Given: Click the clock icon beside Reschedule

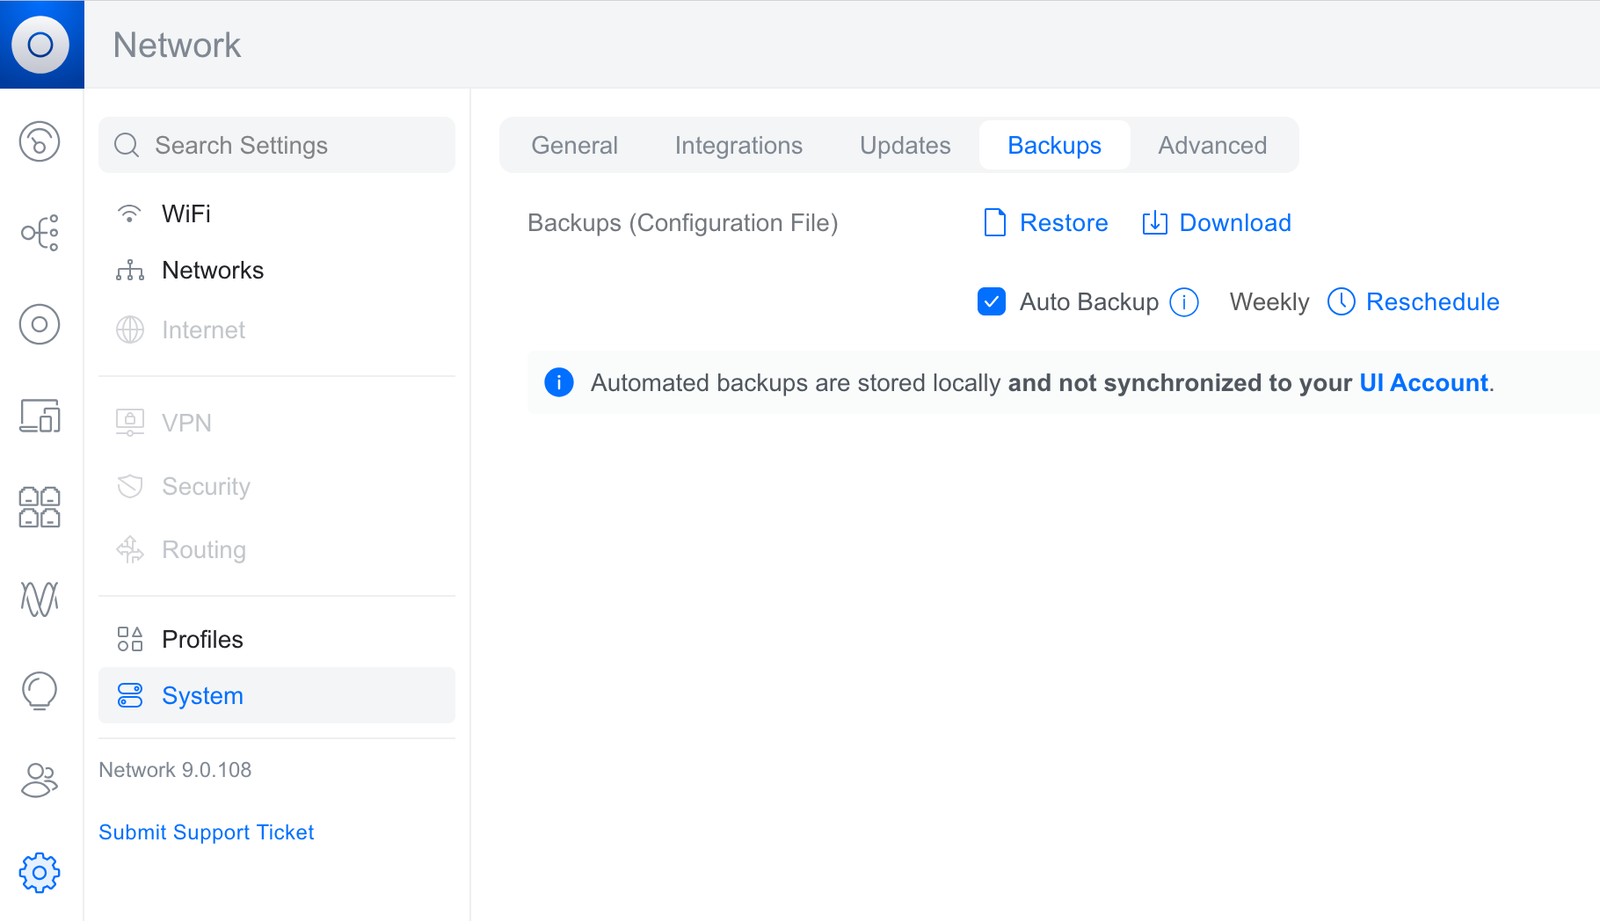Looking at the screenshot, I should [1340, 301].
